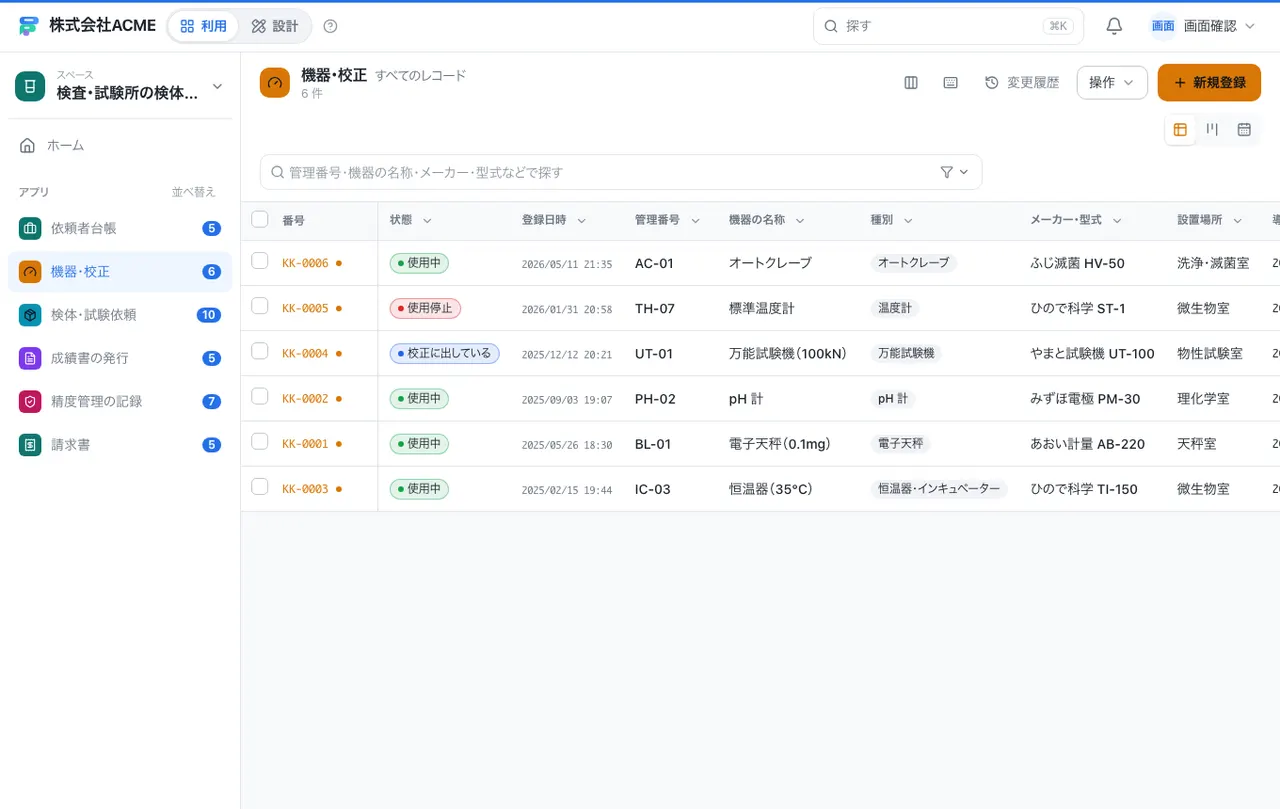
Task: Check the box for row KK-0003
Action: pos(260,486)
